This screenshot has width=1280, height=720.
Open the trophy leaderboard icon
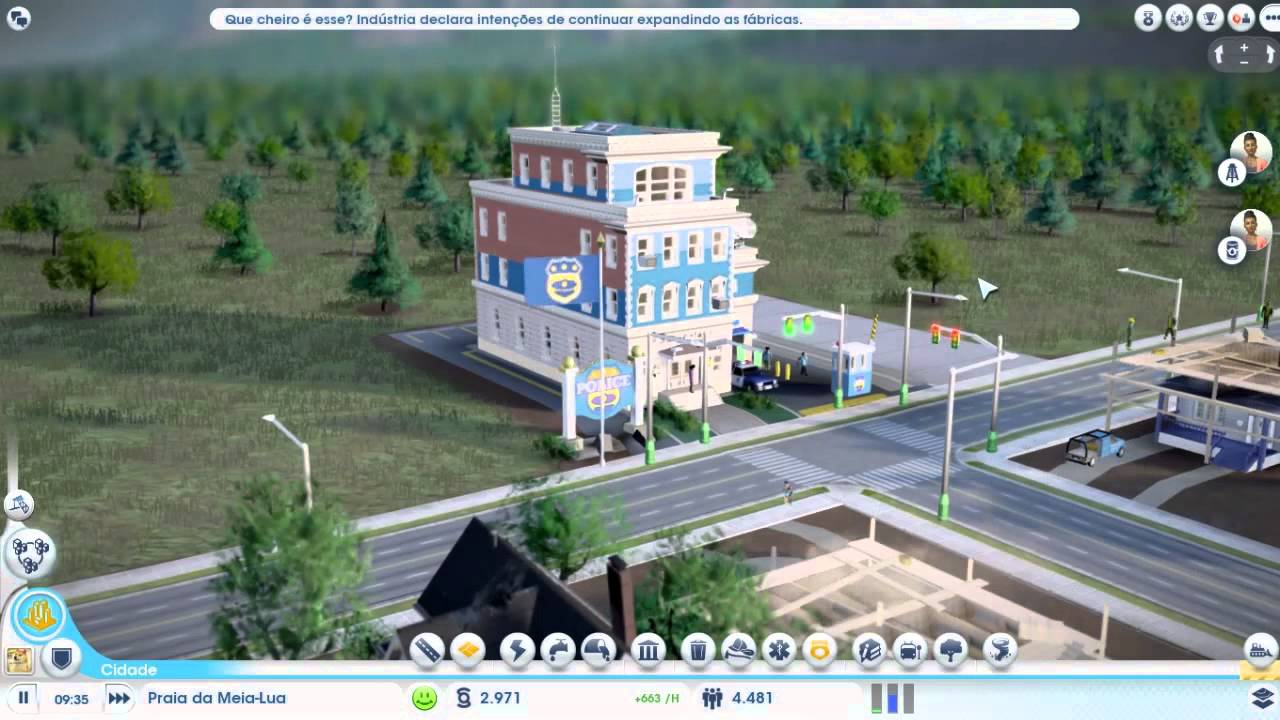point(1210,18)
